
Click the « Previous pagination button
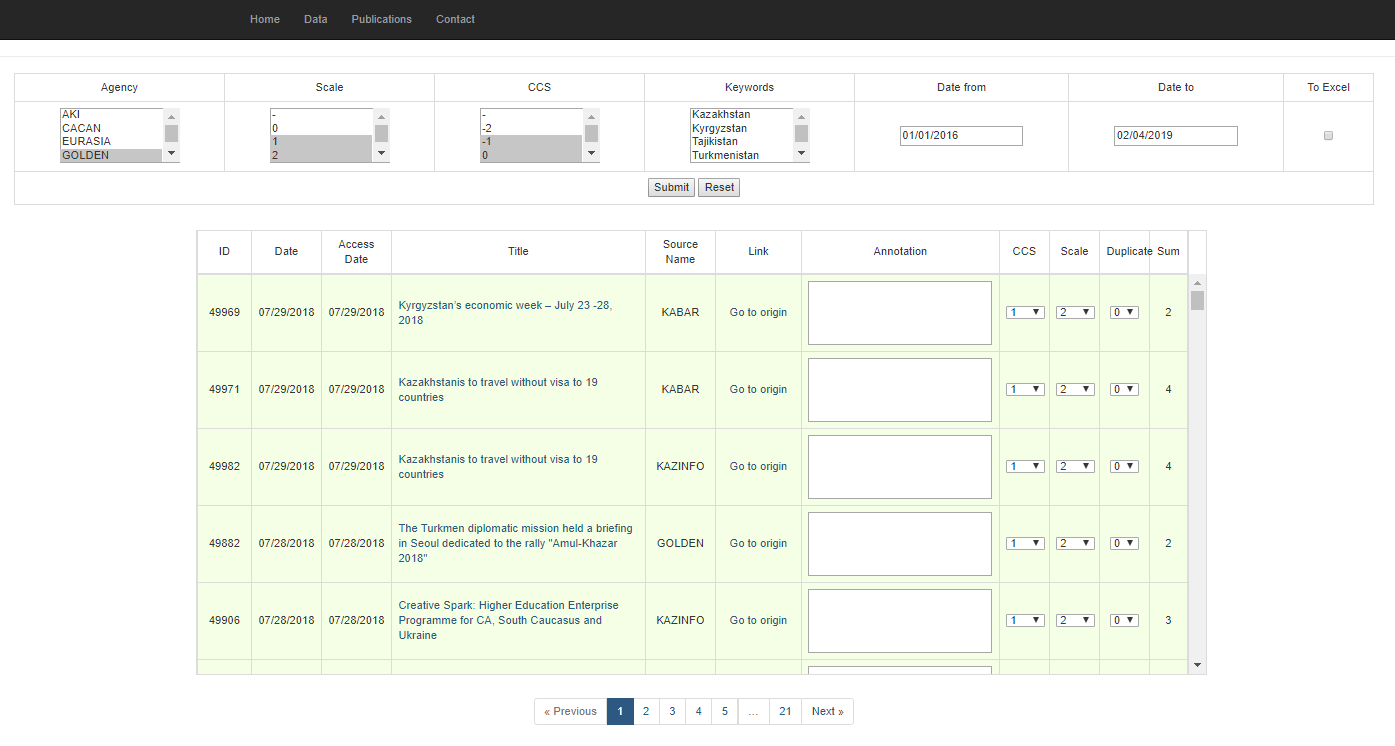click(x=570, y=711)
